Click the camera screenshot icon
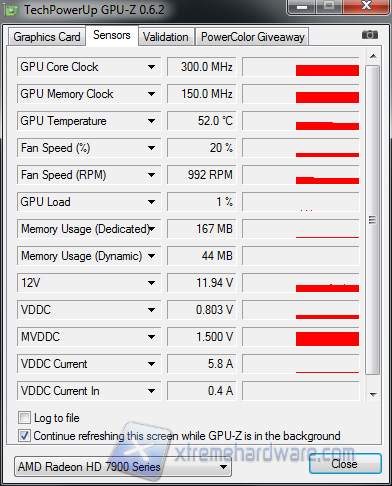The height and width of the screenshot is (486, 392). (x=370, y=35)
